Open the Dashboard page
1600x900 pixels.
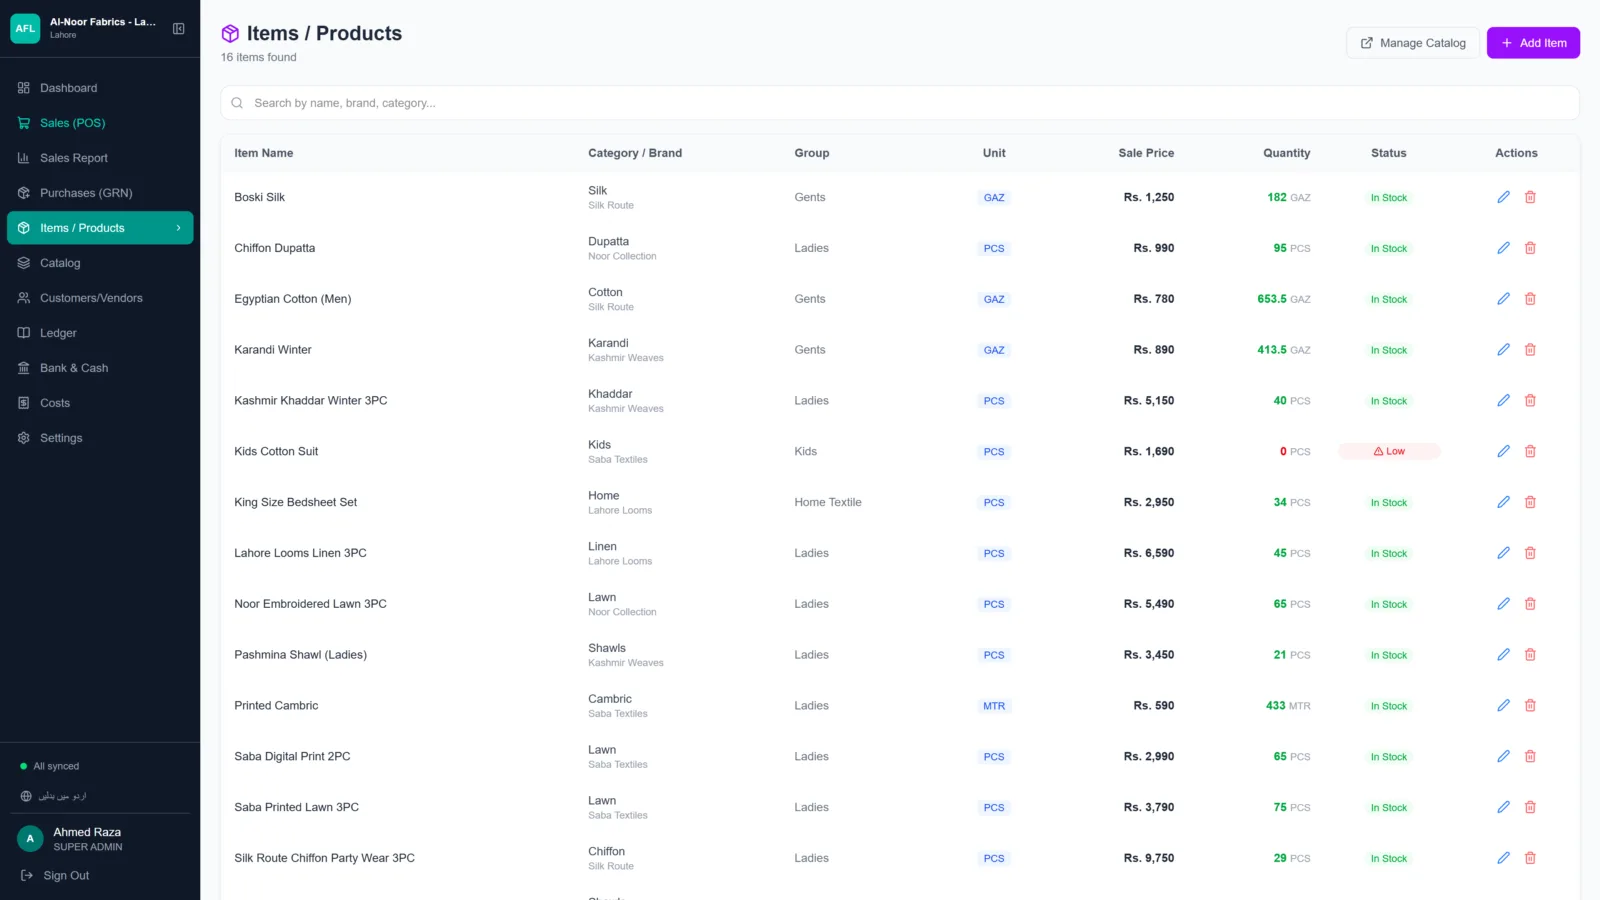(100, 88)
